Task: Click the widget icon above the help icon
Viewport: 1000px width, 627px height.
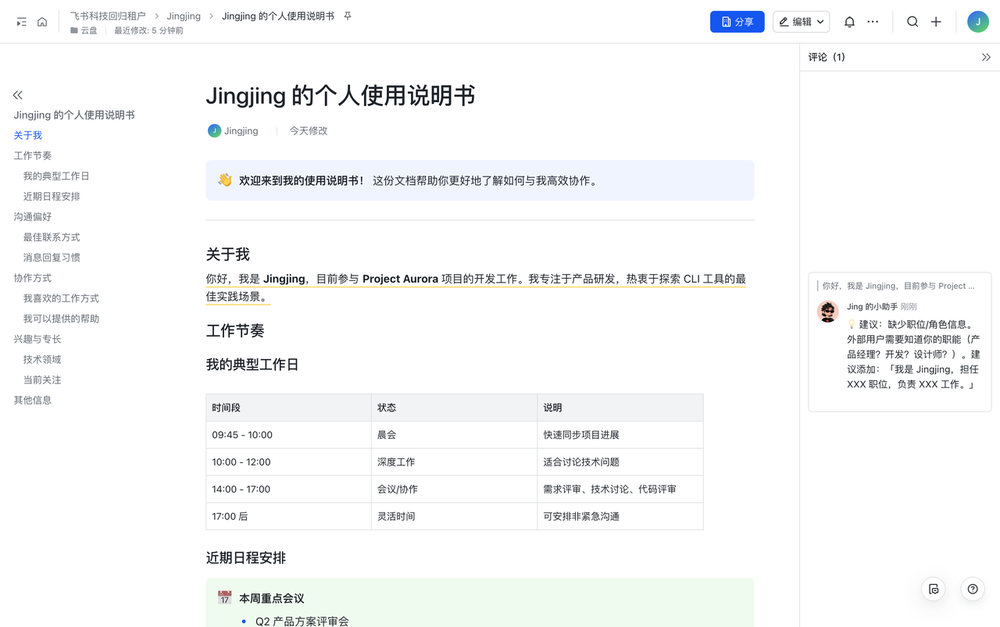Action: point(933,589)
